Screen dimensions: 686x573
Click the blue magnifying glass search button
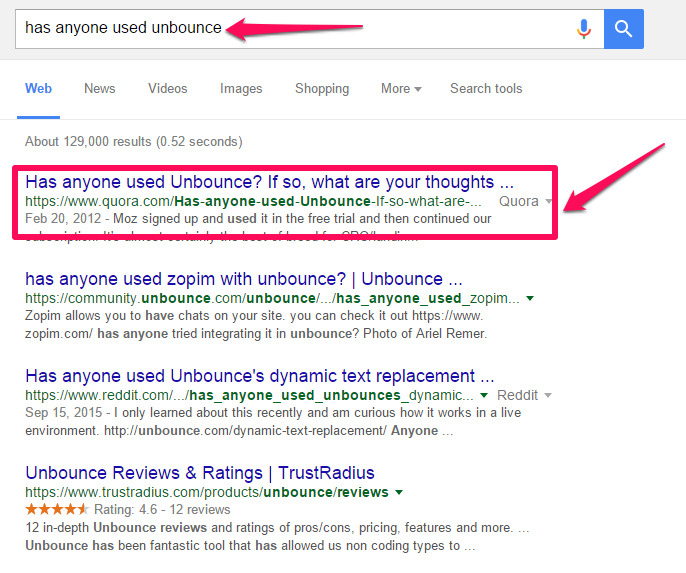coord(623,29)
